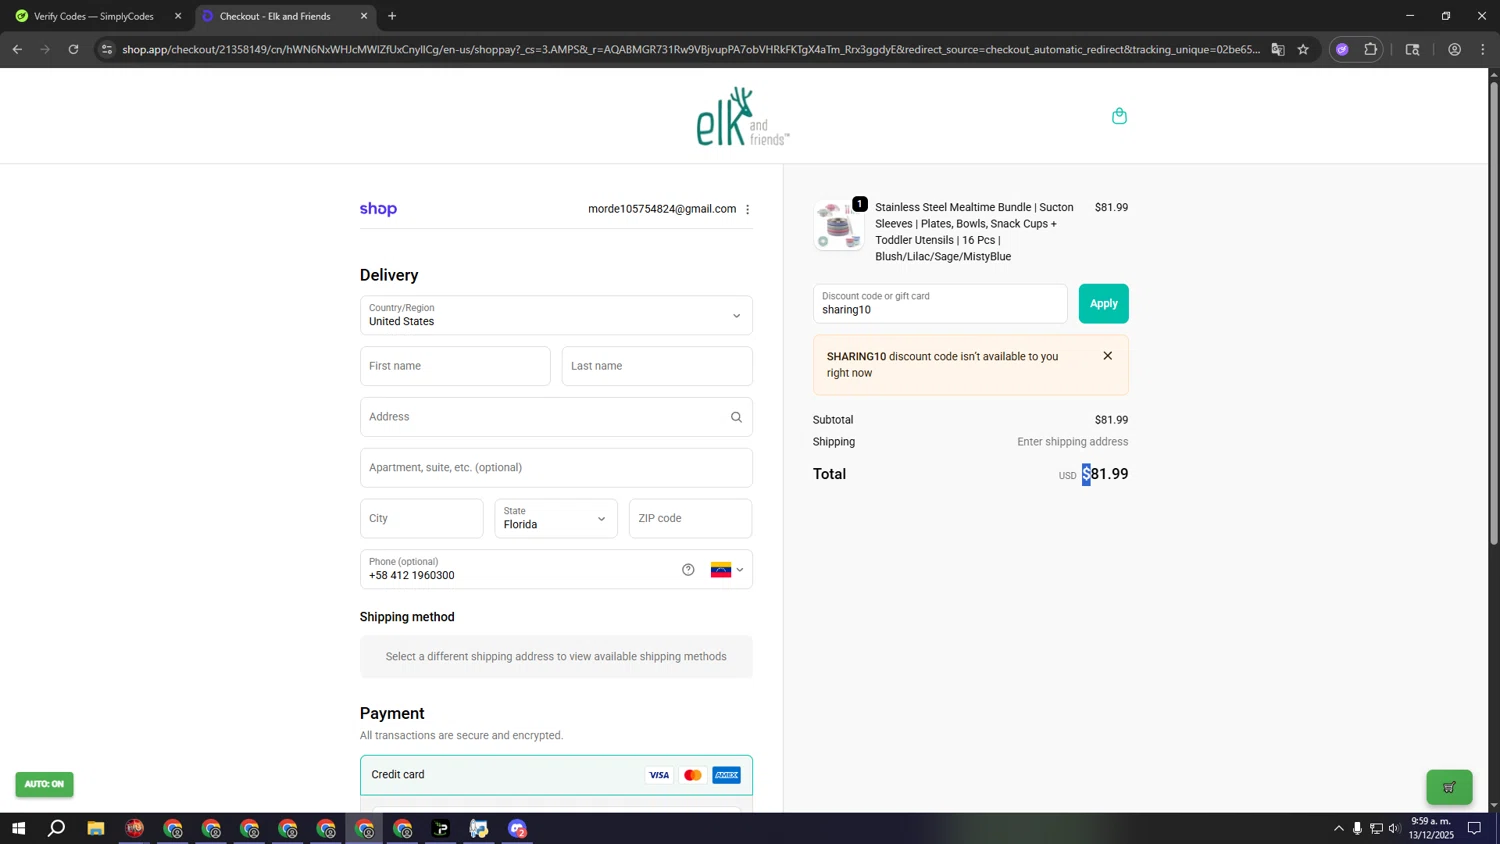Reload the checkout page
Viewport: 1500px width, 844px height.
click(x=73, y=49)
